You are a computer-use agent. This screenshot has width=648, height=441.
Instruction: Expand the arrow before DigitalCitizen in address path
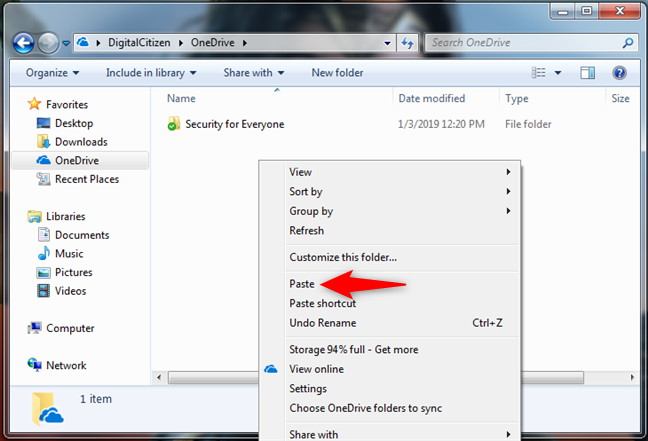(x=98, y=43)
